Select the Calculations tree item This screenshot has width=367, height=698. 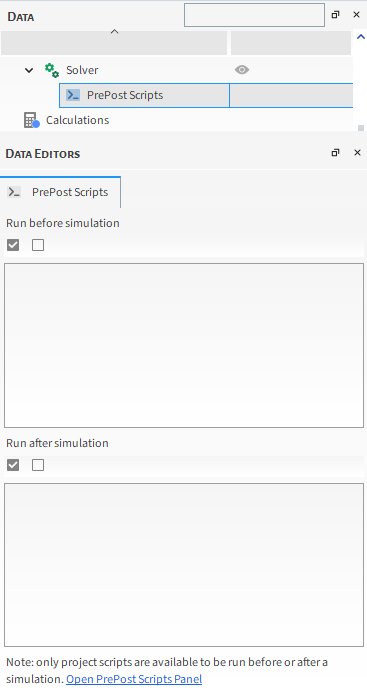(77, 120)
